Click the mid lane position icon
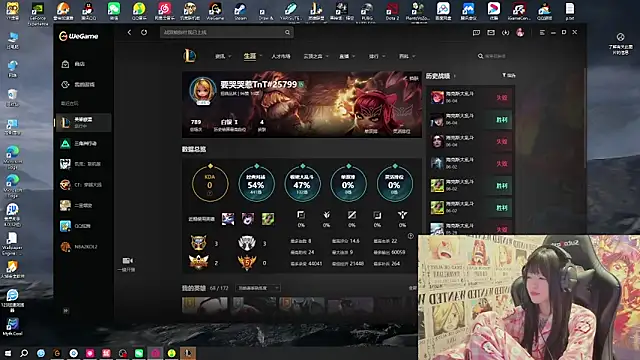 tap(352, 215)
